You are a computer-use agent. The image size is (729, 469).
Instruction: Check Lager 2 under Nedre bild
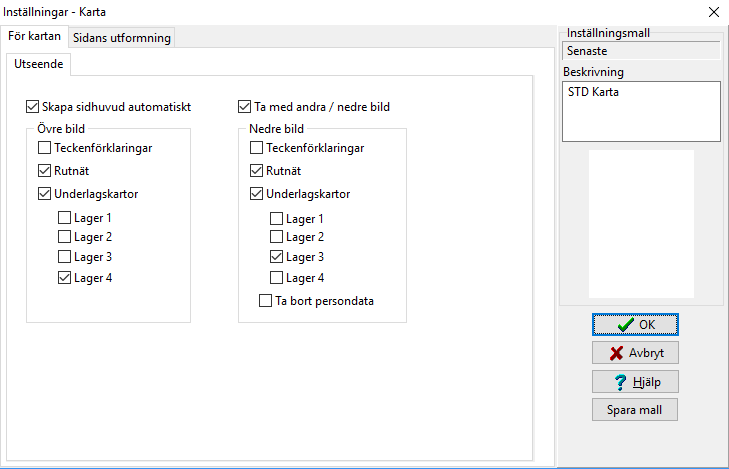[x=276, y=237]
